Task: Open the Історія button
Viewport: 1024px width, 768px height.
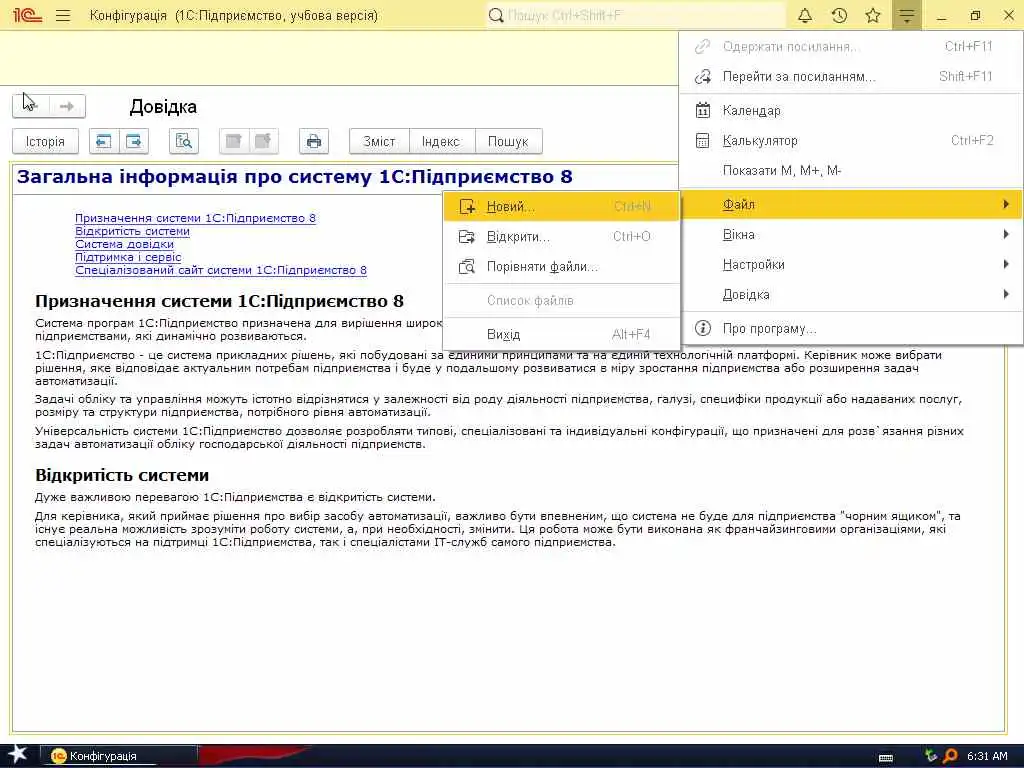Action: (45, 141)
